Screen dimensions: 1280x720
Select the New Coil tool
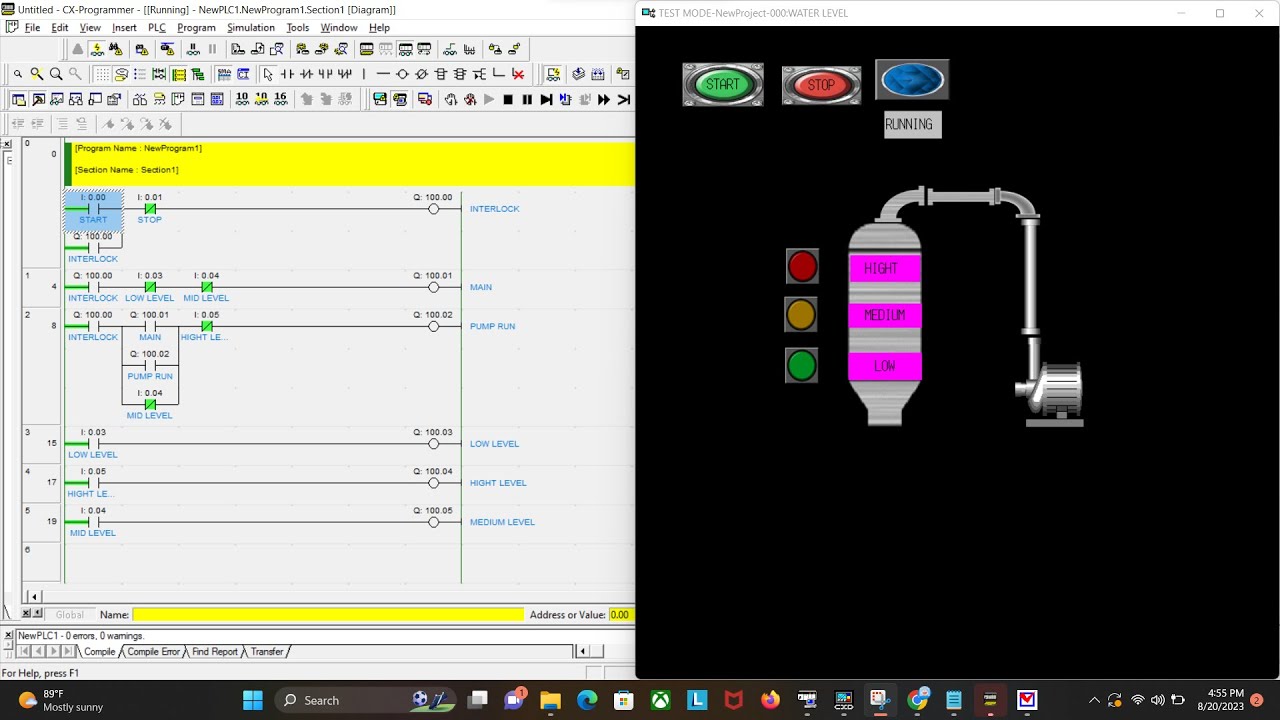(402, 74)
